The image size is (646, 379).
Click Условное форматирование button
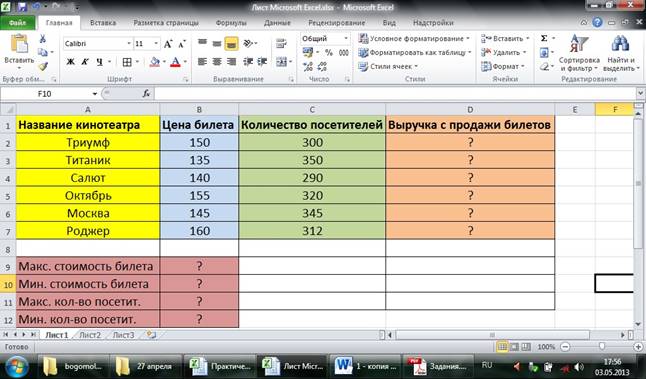click(414, 38)
